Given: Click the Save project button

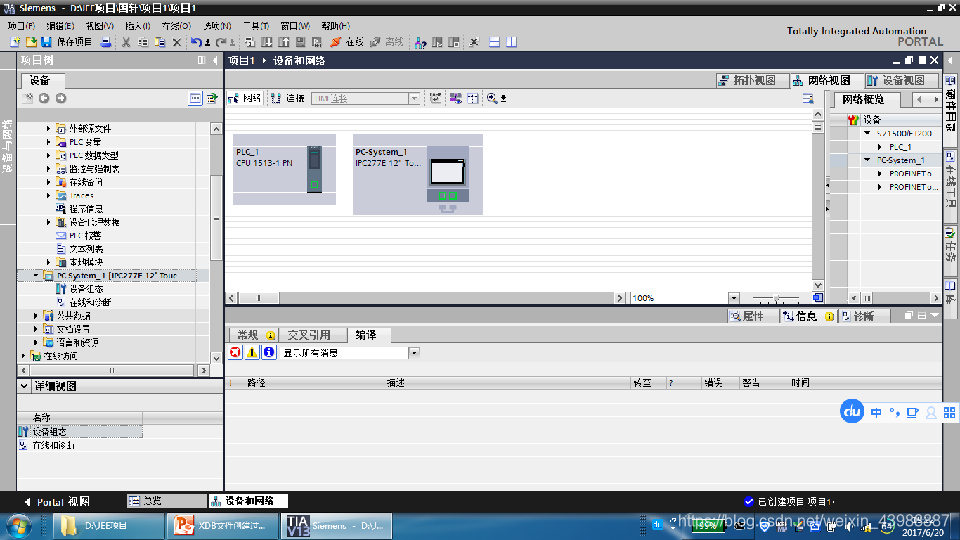Looking at the screenshot, I should [67, 42].
